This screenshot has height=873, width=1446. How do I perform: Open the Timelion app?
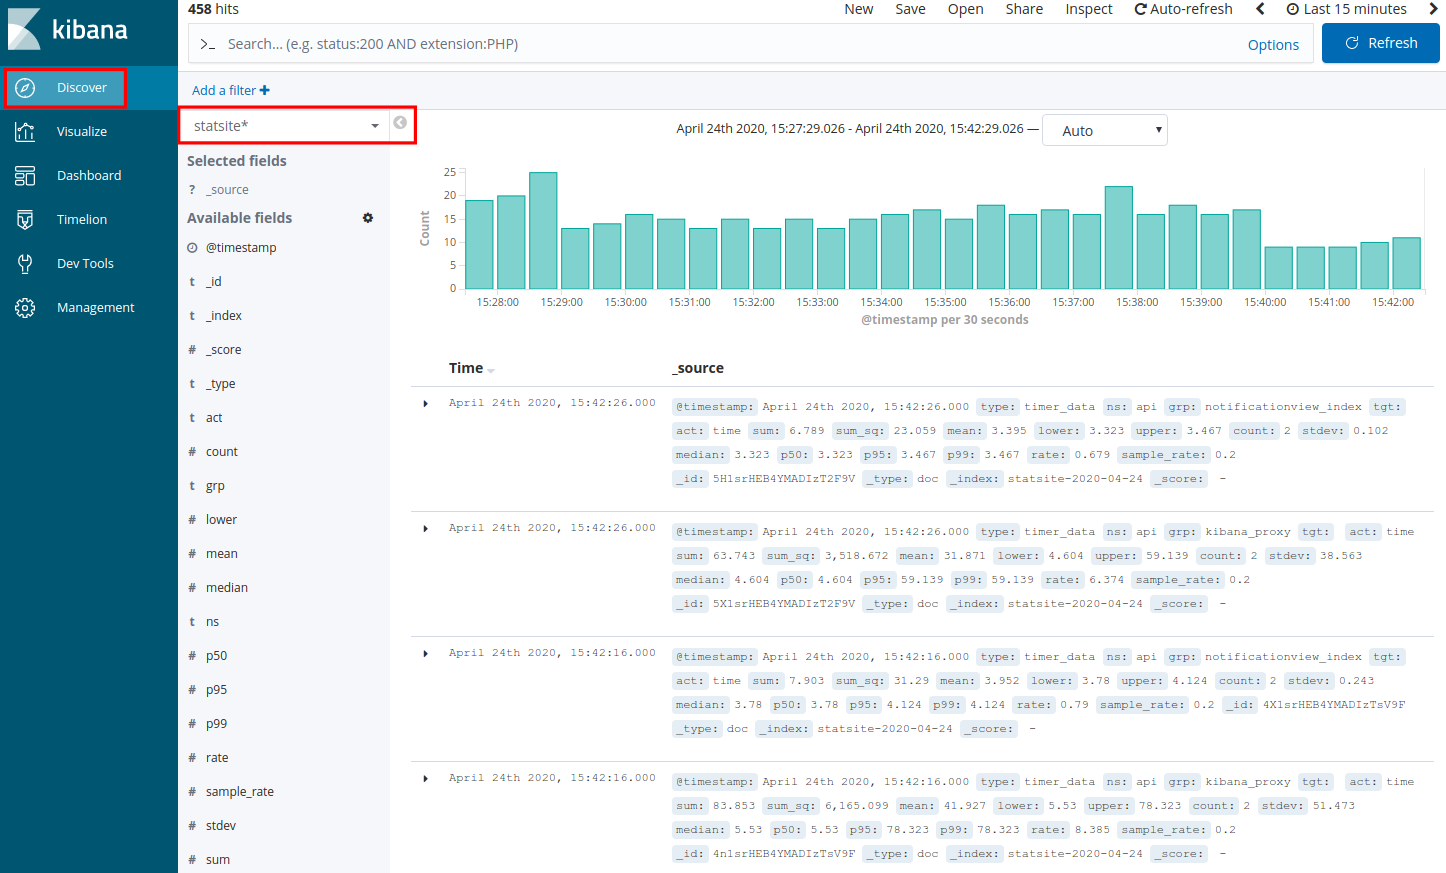(81, 220)
